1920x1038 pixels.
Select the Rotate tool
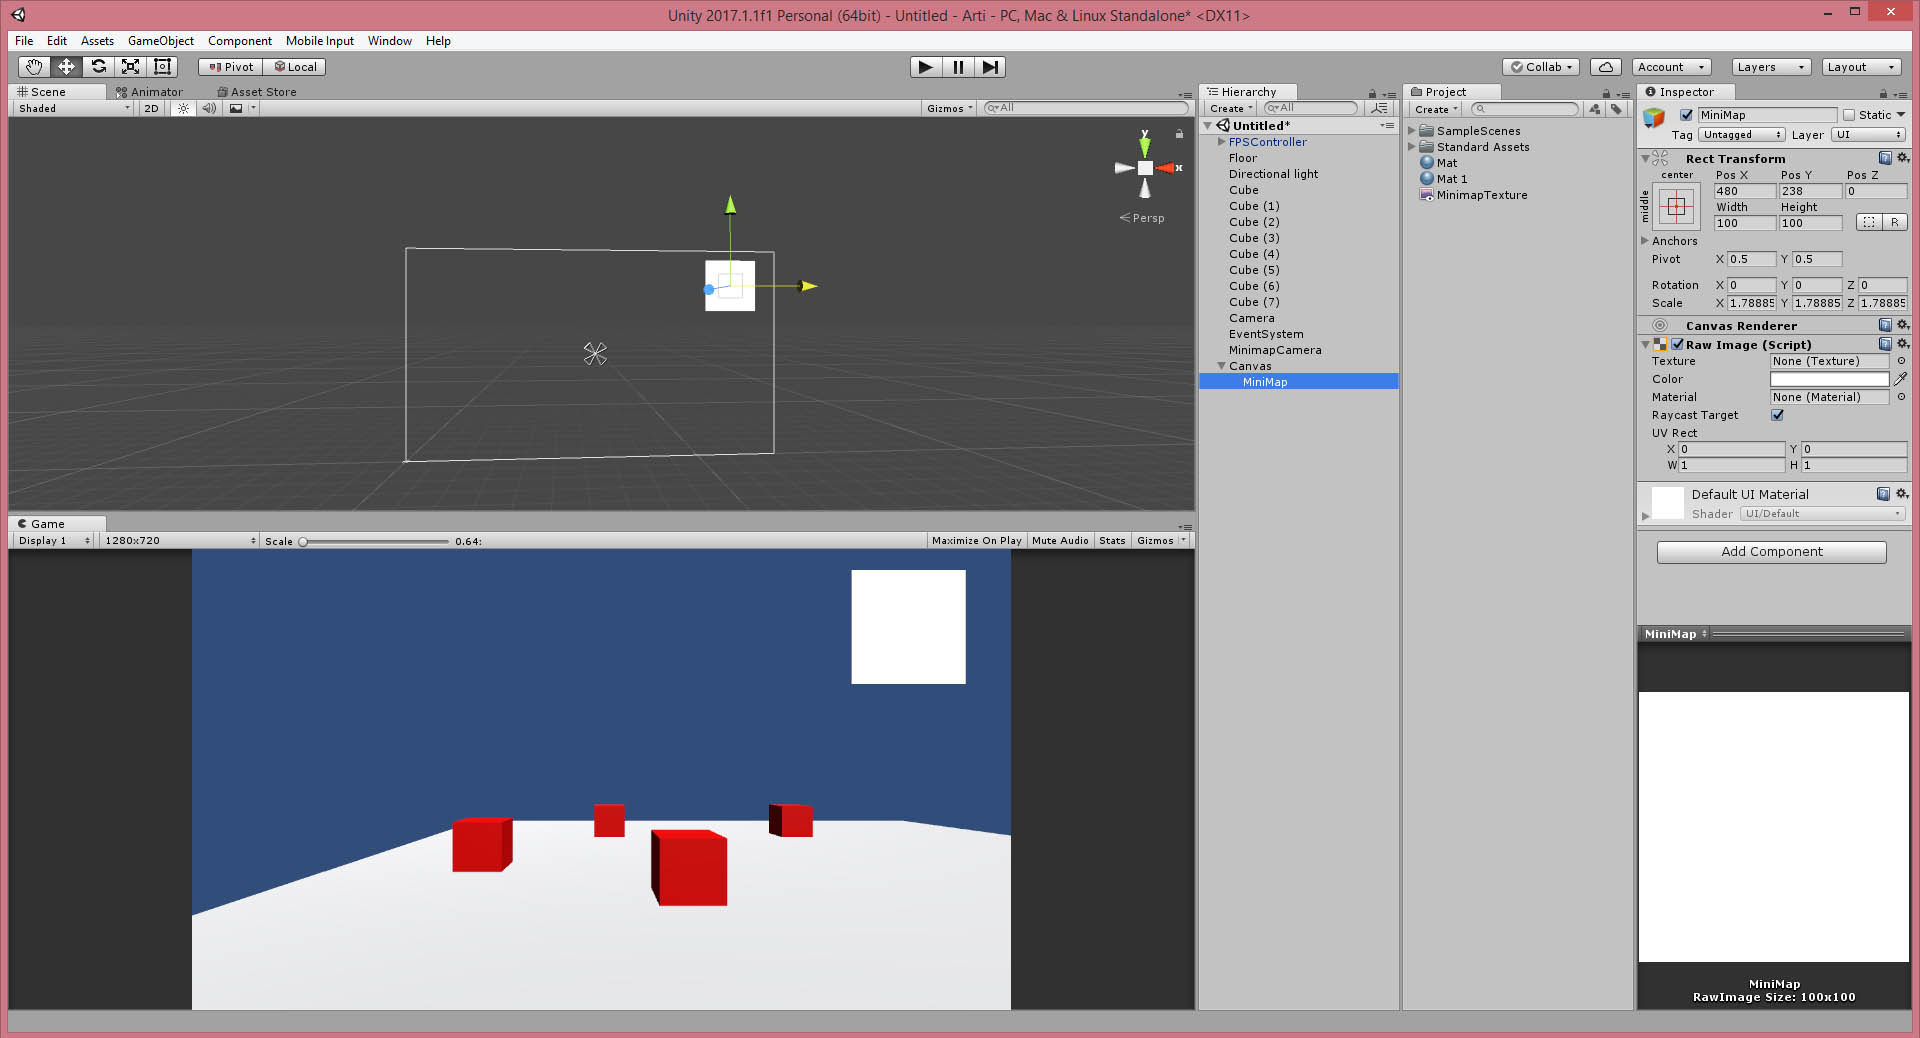click(x=98, y=67)
